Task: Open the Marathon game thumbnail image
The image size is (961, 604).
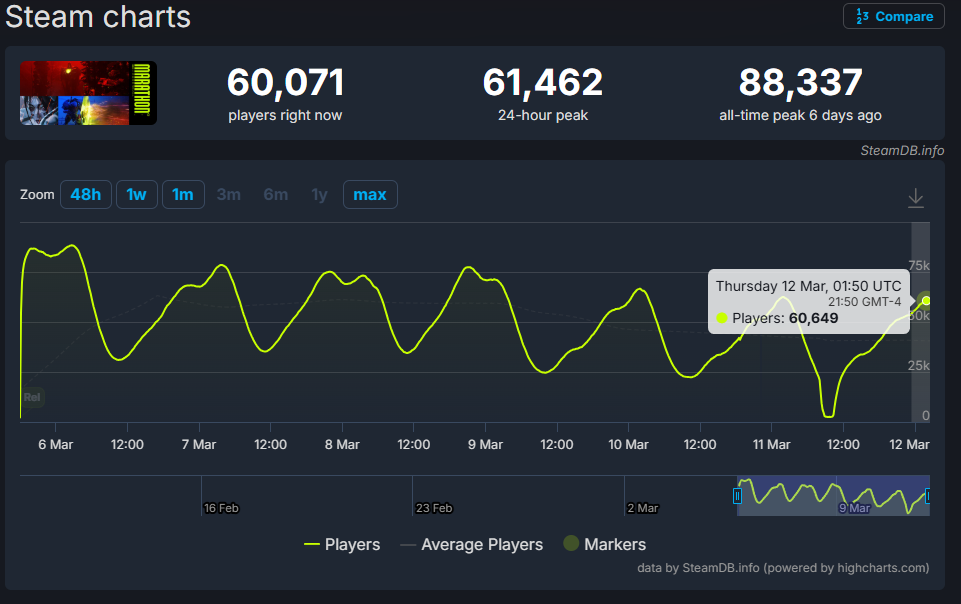Action: [x=88, y=93]
